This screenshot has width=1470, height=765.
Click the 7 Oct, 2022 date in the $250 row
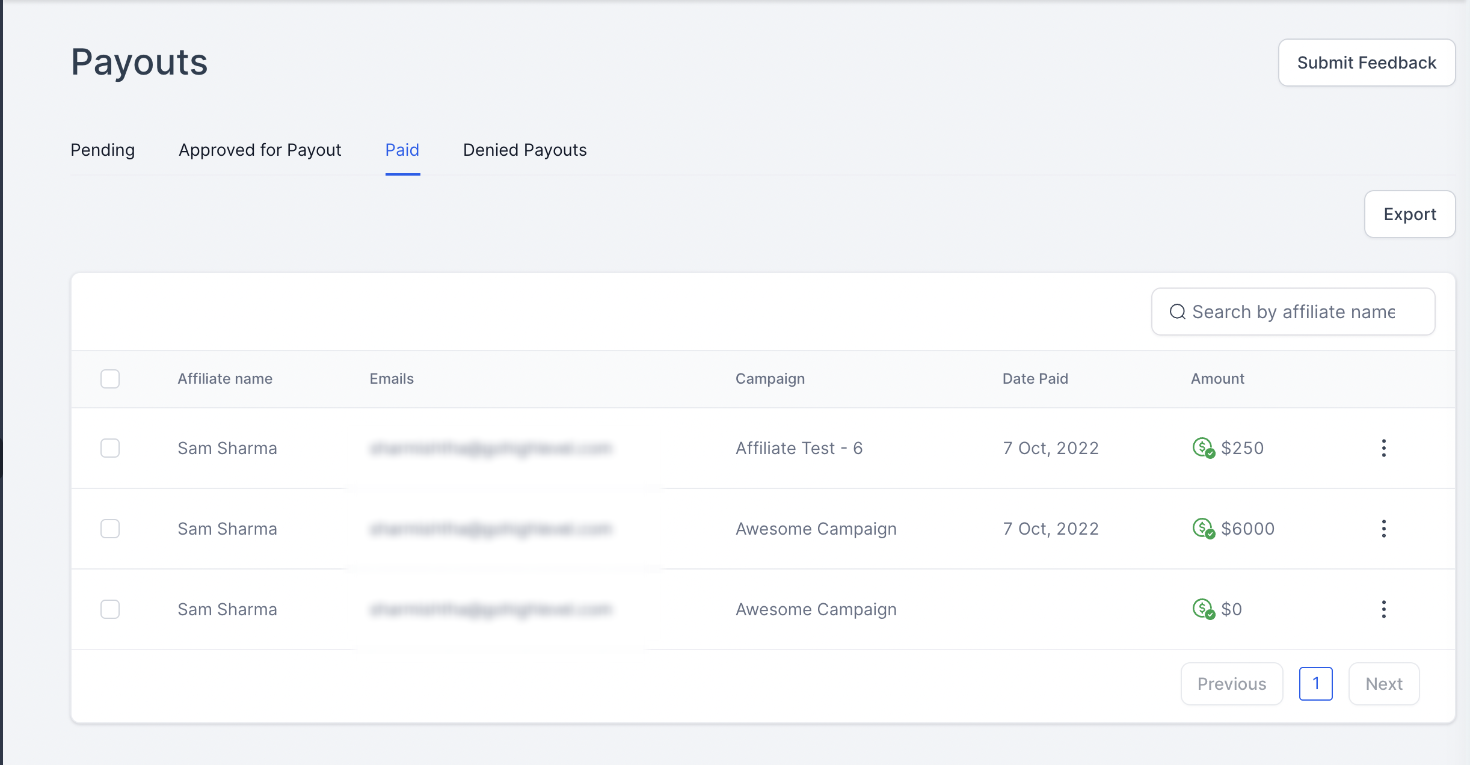(1051, 448)
